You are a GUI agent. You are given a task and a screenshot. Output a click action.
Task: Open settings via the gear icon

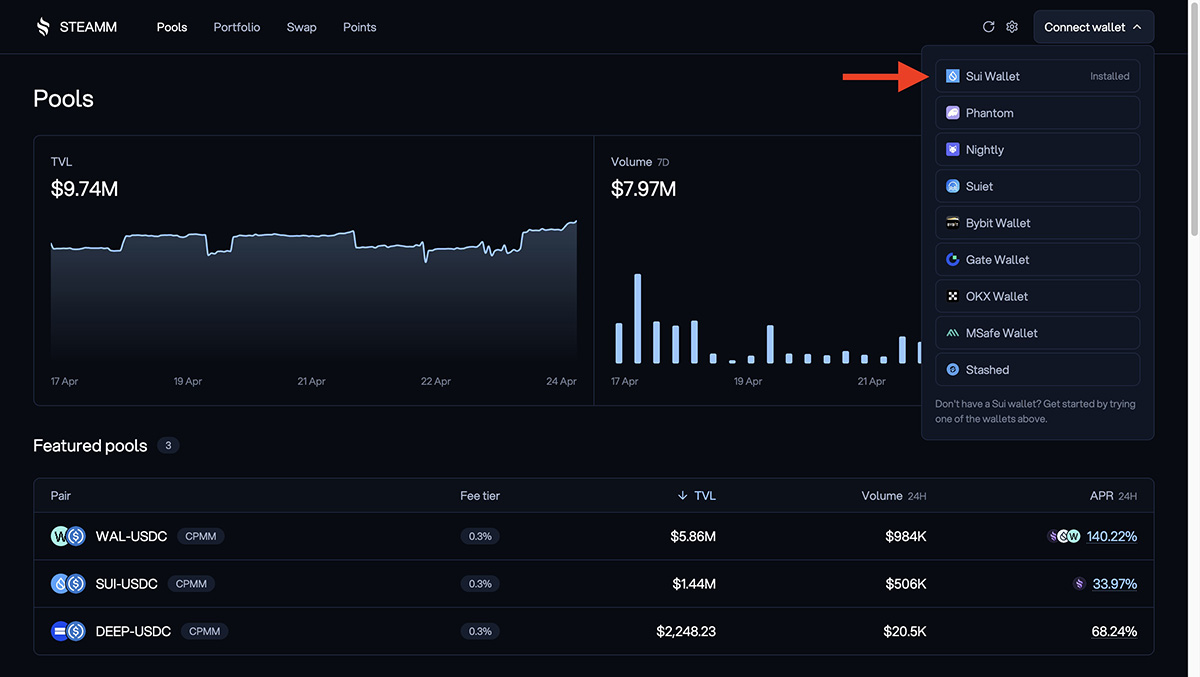tap(1012, 27)
